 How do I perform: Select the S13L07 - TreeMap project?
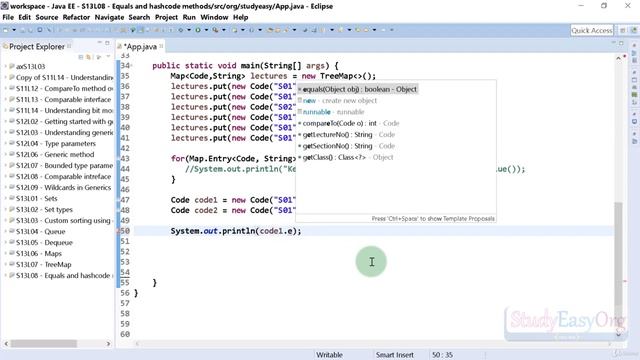point(43,264)
